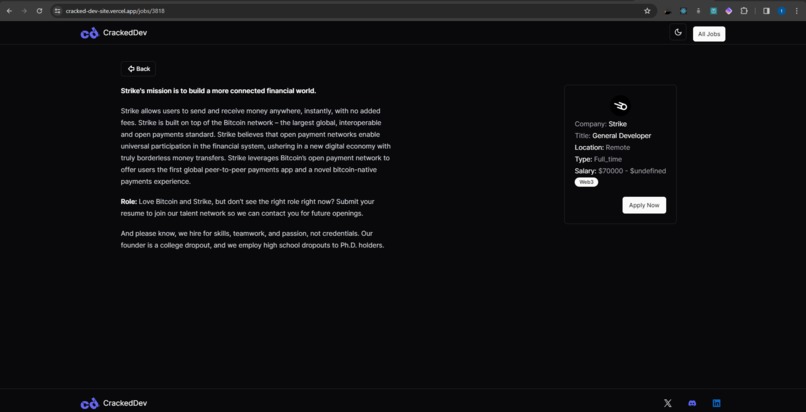Click Apply Now
Viewport: 806px width, 412px height.
pyautogui.click(x=644, y=205)
